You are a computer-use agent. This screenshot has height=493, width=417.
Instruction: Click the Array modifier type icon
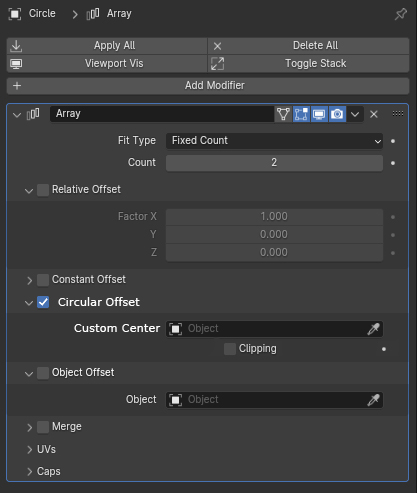[33, 114]
